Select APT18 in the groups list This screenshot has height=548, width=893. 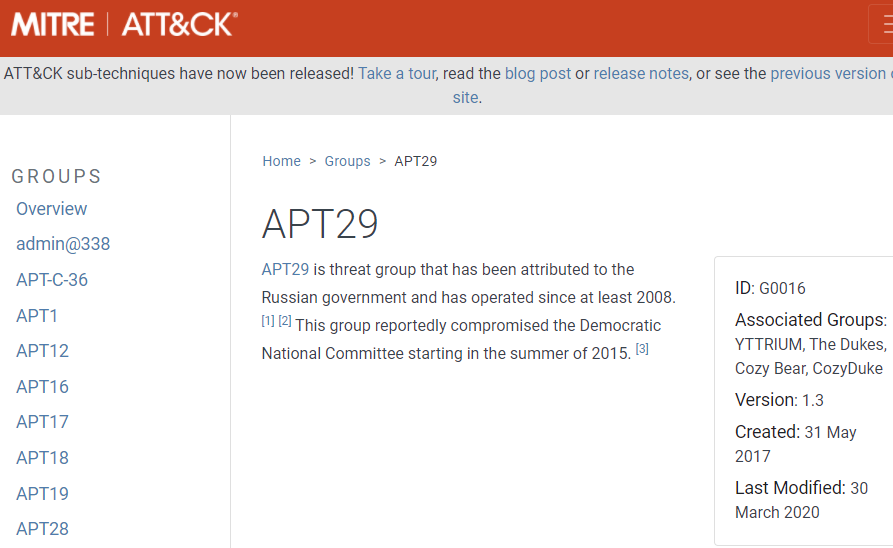click(x=42, y=458)
